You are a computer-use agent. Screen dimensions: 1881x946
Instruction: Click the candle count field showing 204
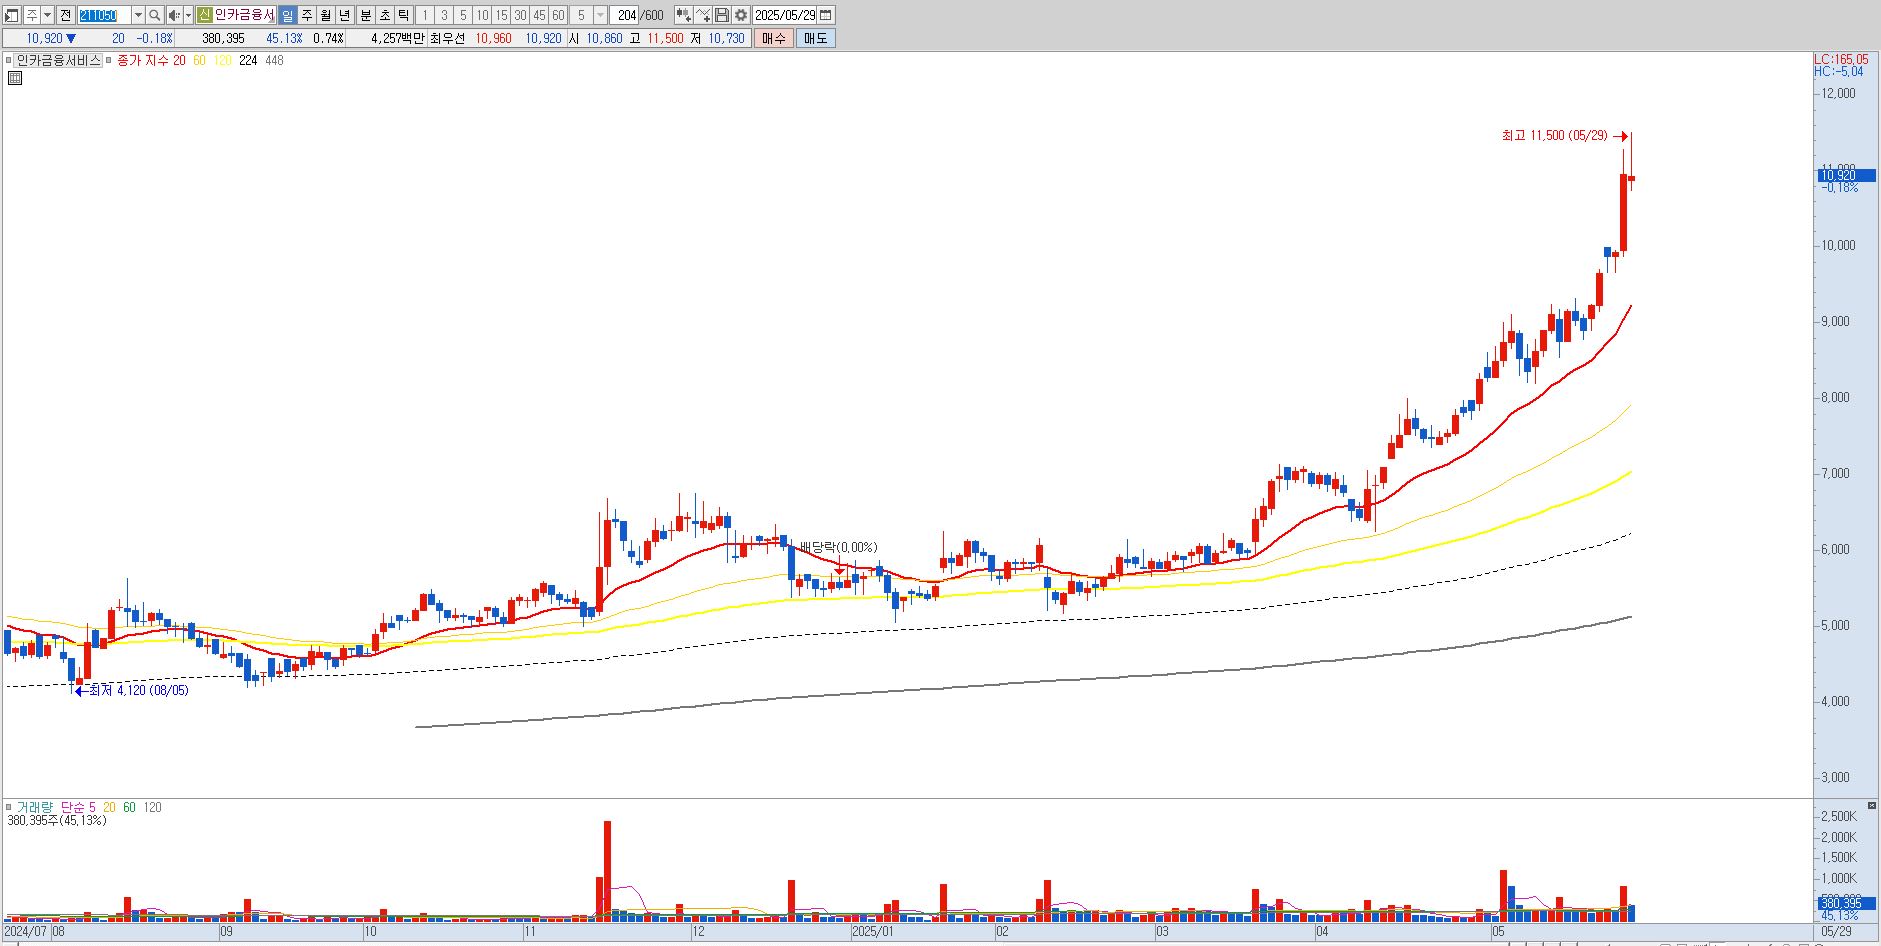[x=625, y=15]
